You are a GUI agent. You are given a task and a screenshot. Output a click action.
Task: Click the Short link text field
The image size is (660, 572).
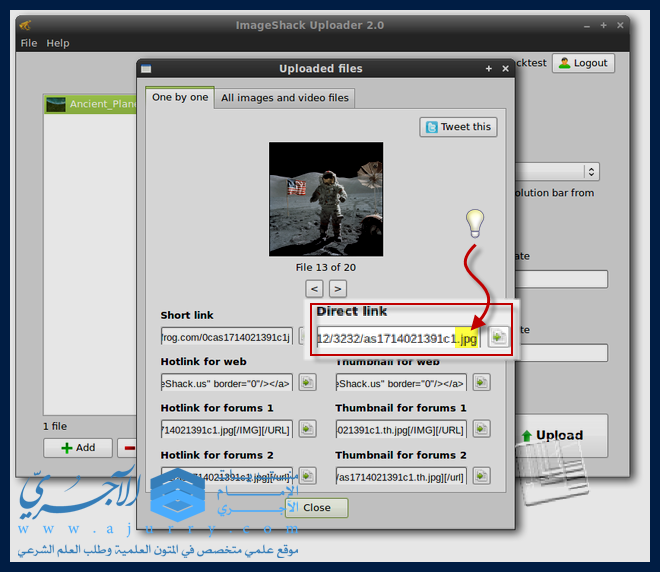[x=226, y=336]
